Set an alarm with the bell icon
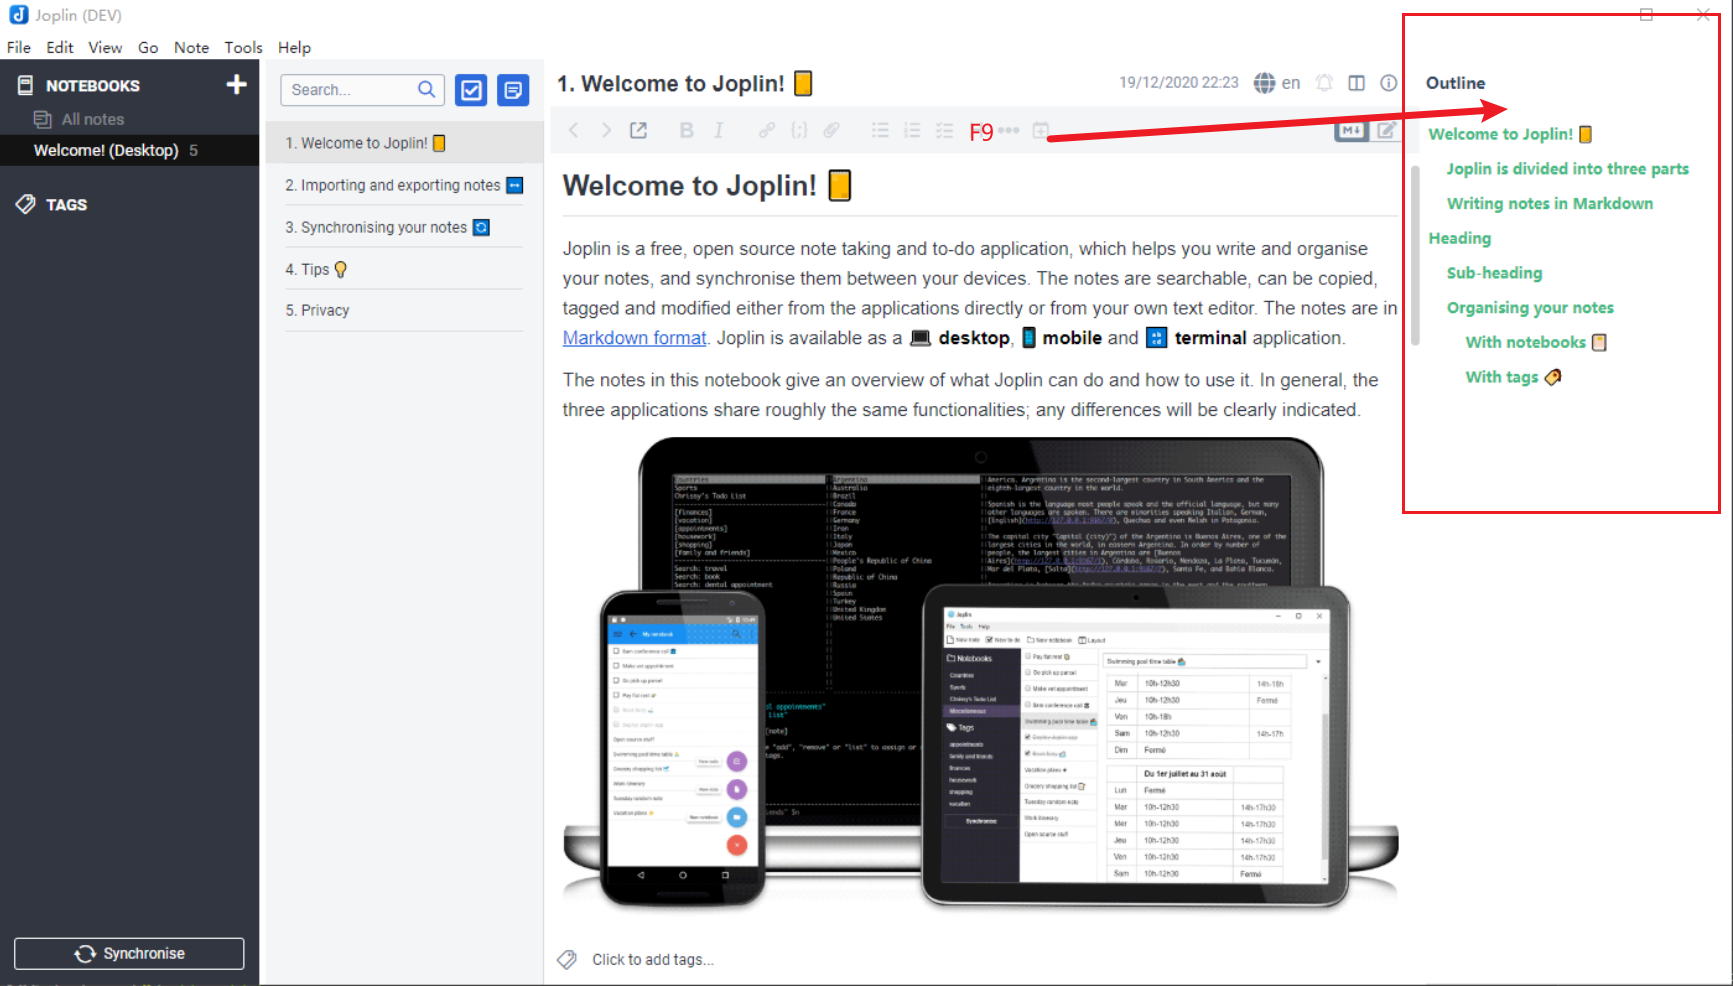This screenshot has width=1733, height=986. tap(1324, 83)
